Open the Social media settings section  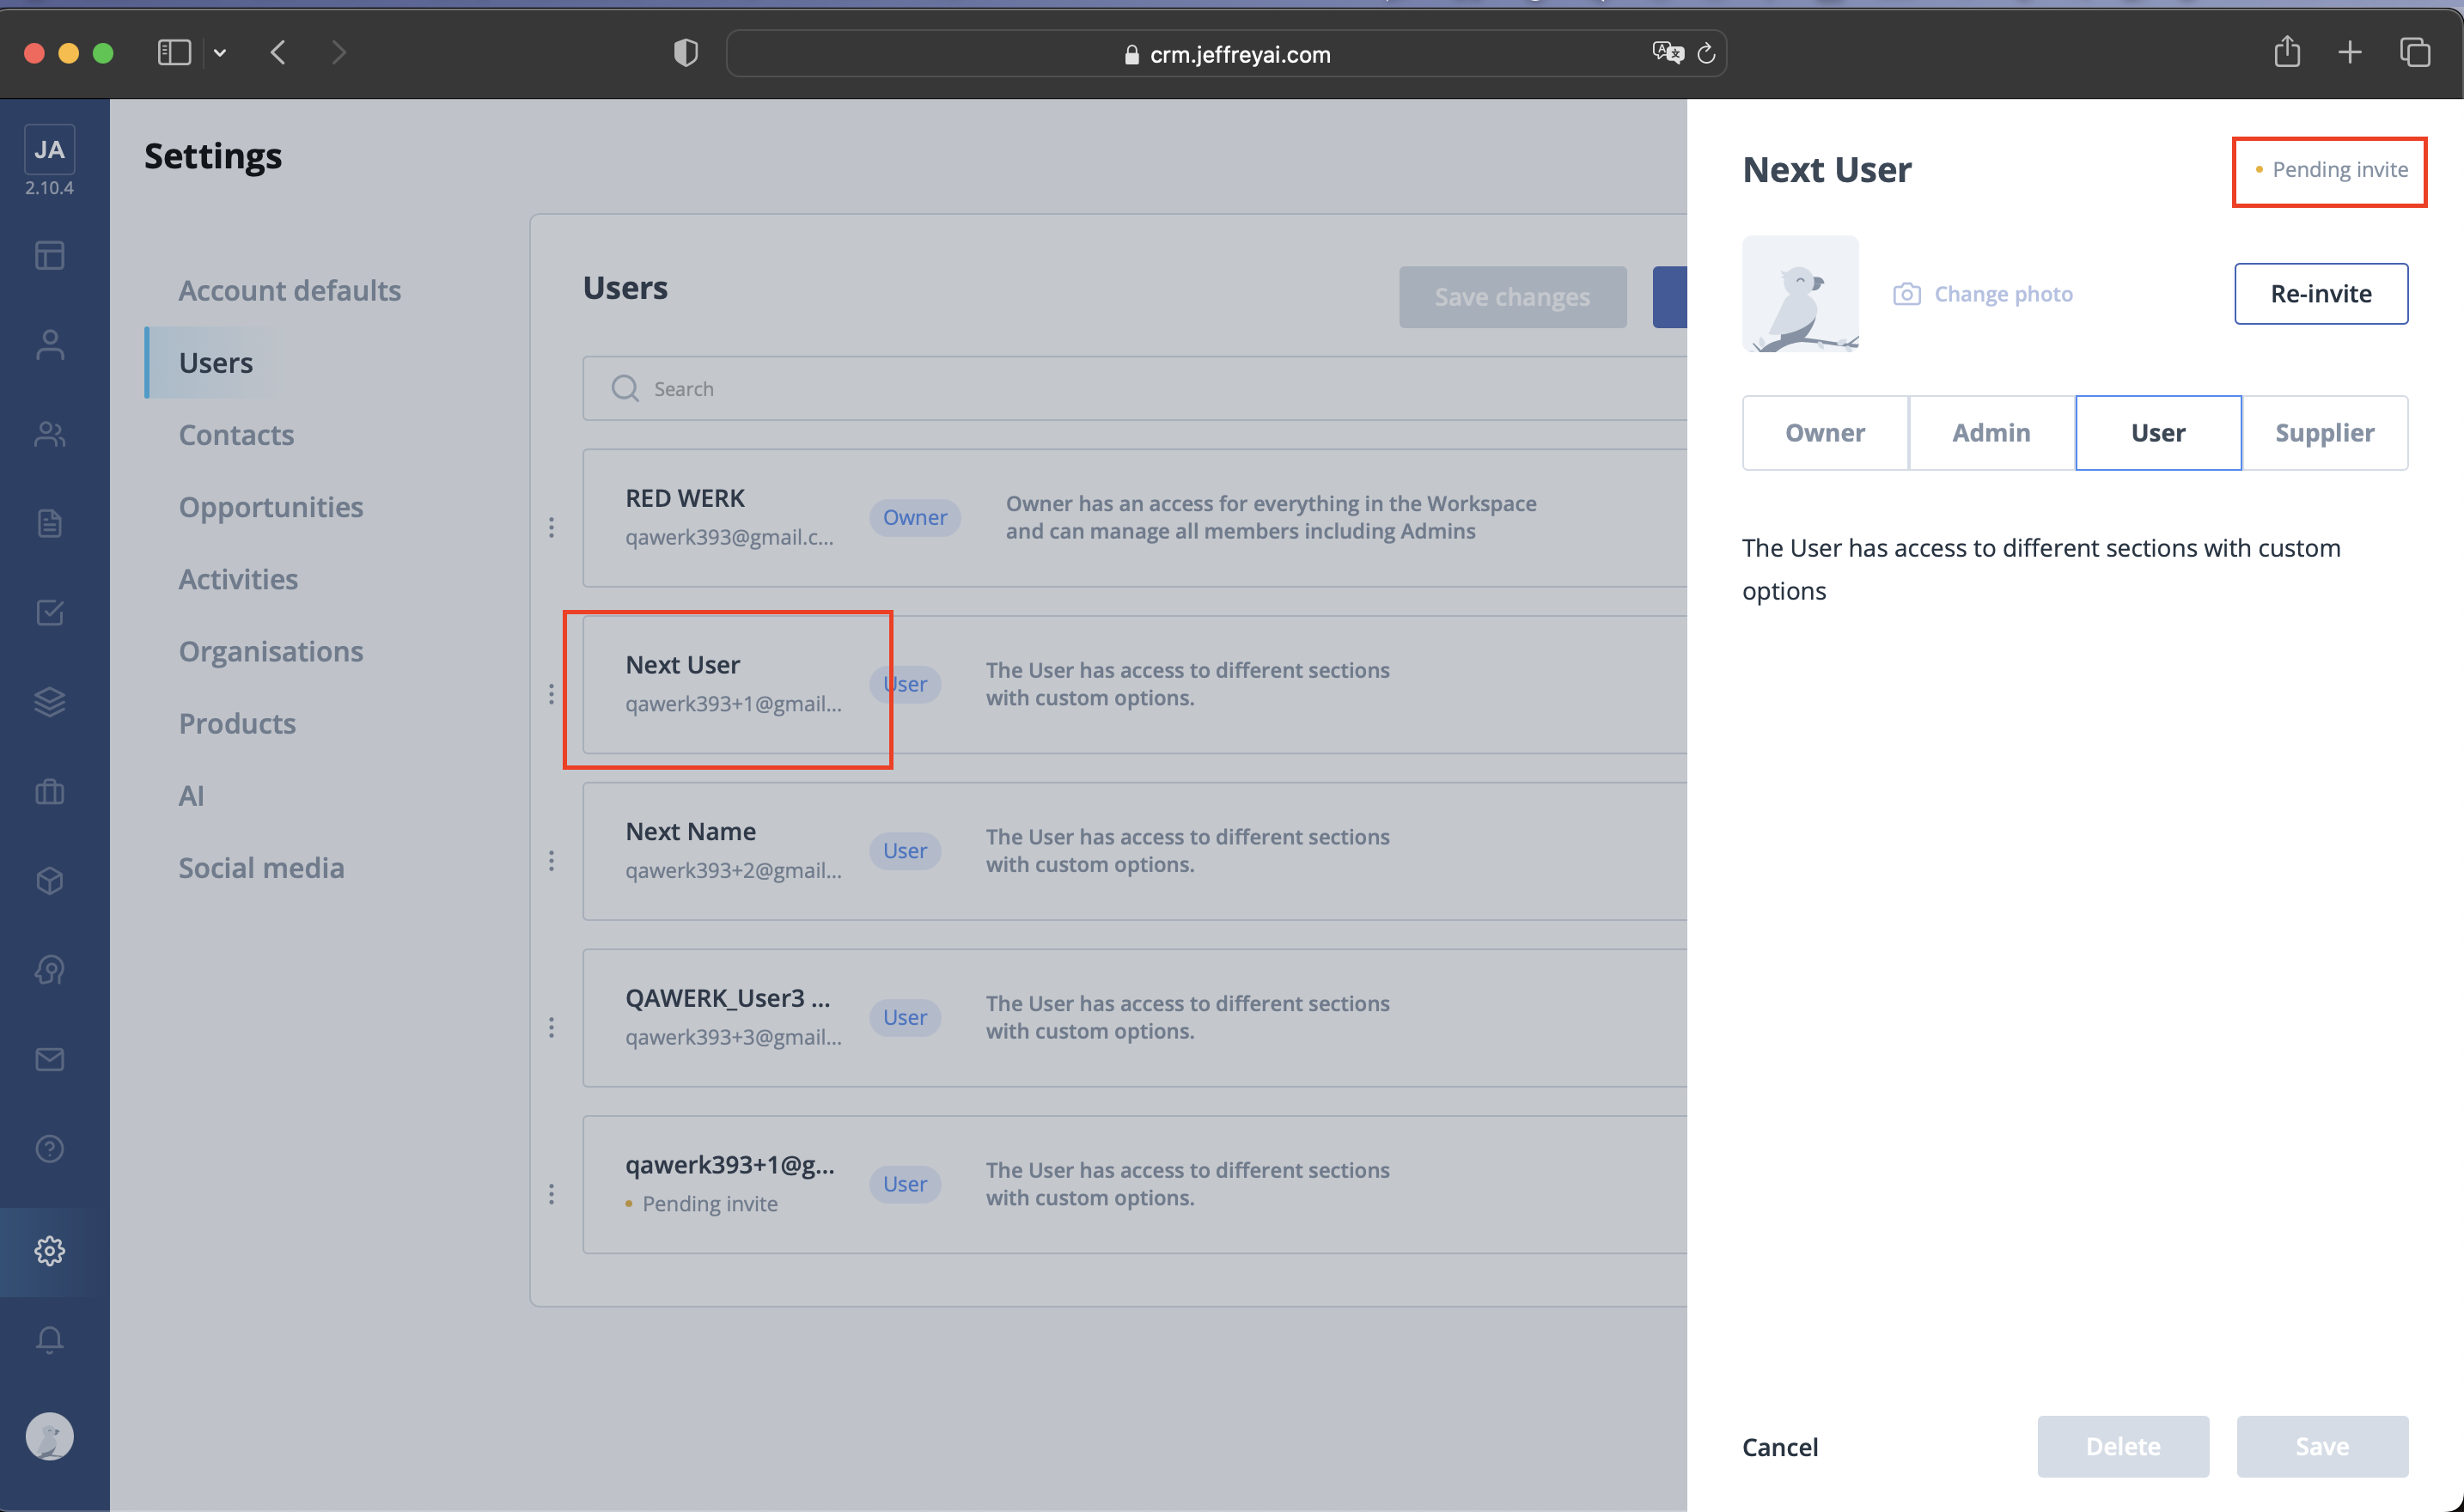coord(261,867)
